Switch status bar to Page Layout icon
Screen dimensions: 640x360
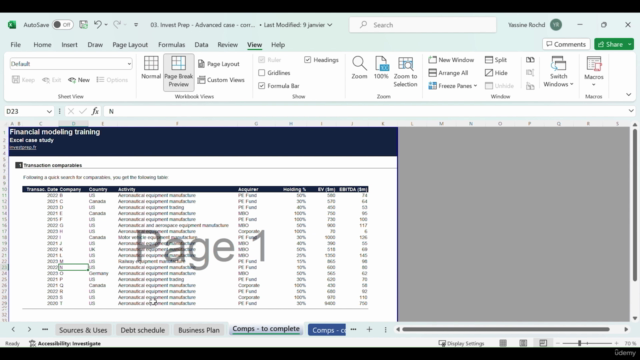pyautogui.click(x=523, y=343)
